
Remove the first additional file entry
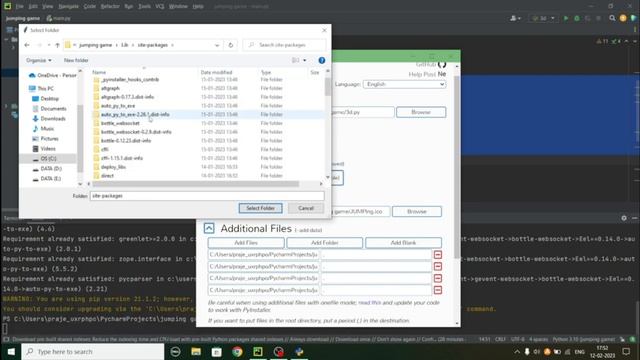tap(438, 255)
